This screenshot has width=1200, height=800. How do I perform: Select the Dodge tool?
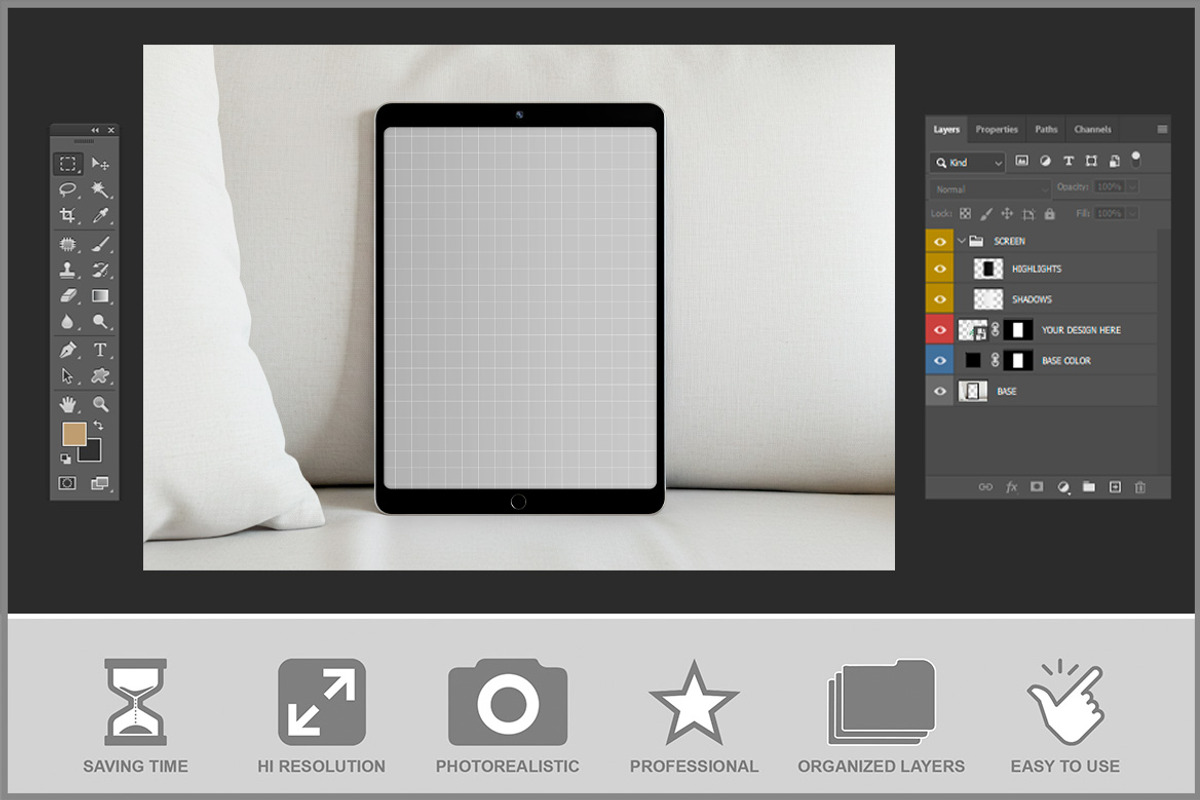click(x=100, y=322)
